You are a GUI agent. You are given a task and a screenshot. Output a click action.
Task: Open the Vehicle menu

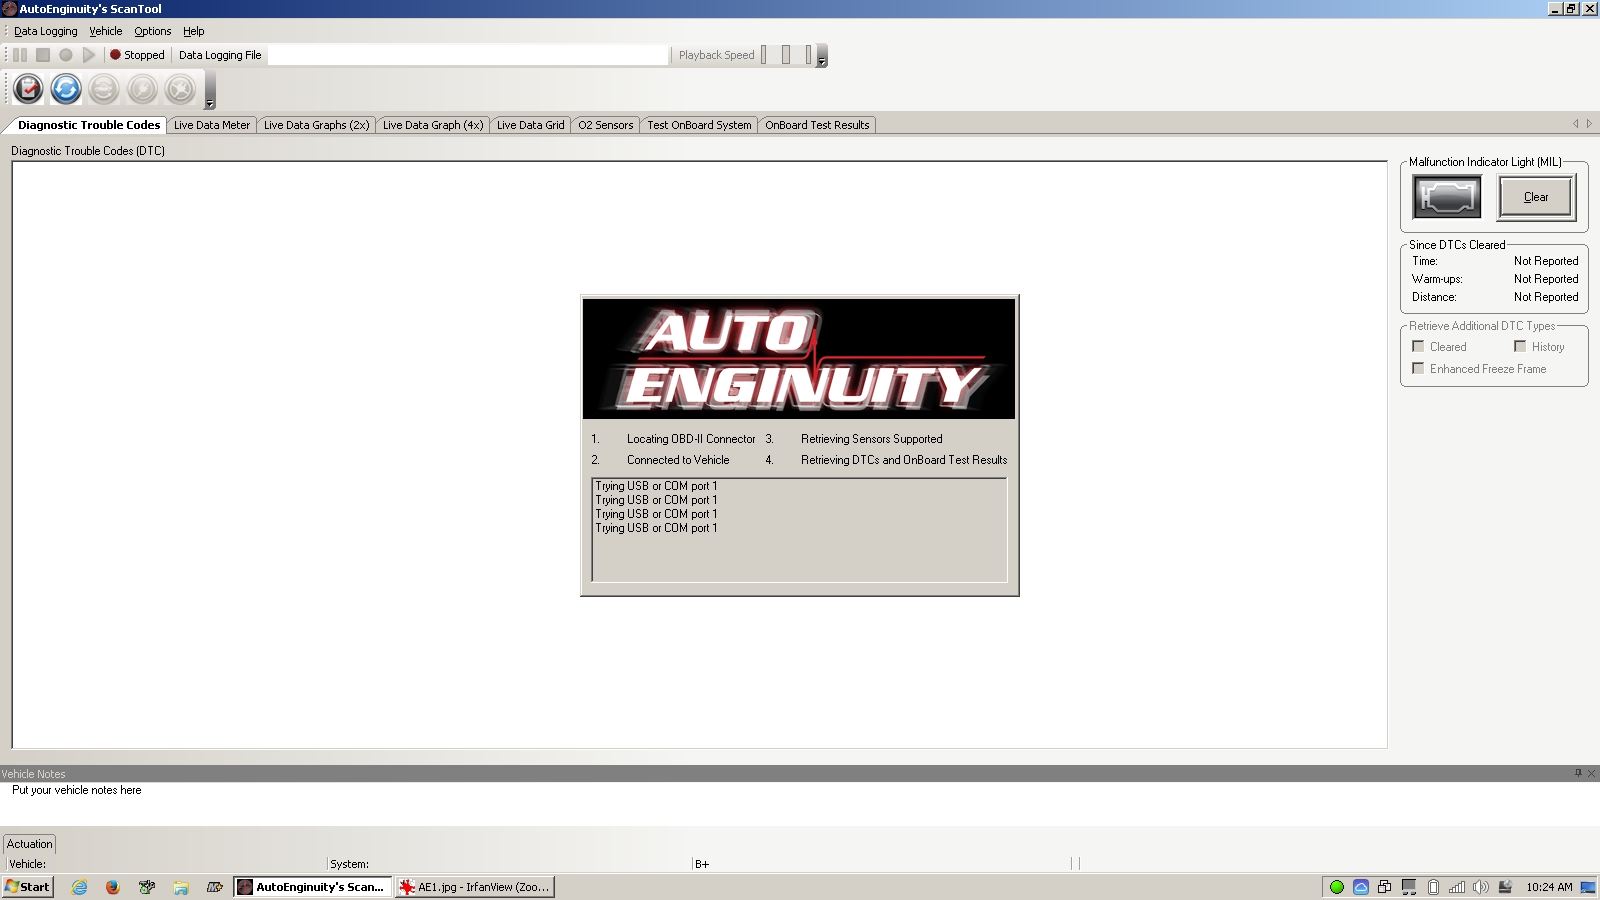point(105,31)
